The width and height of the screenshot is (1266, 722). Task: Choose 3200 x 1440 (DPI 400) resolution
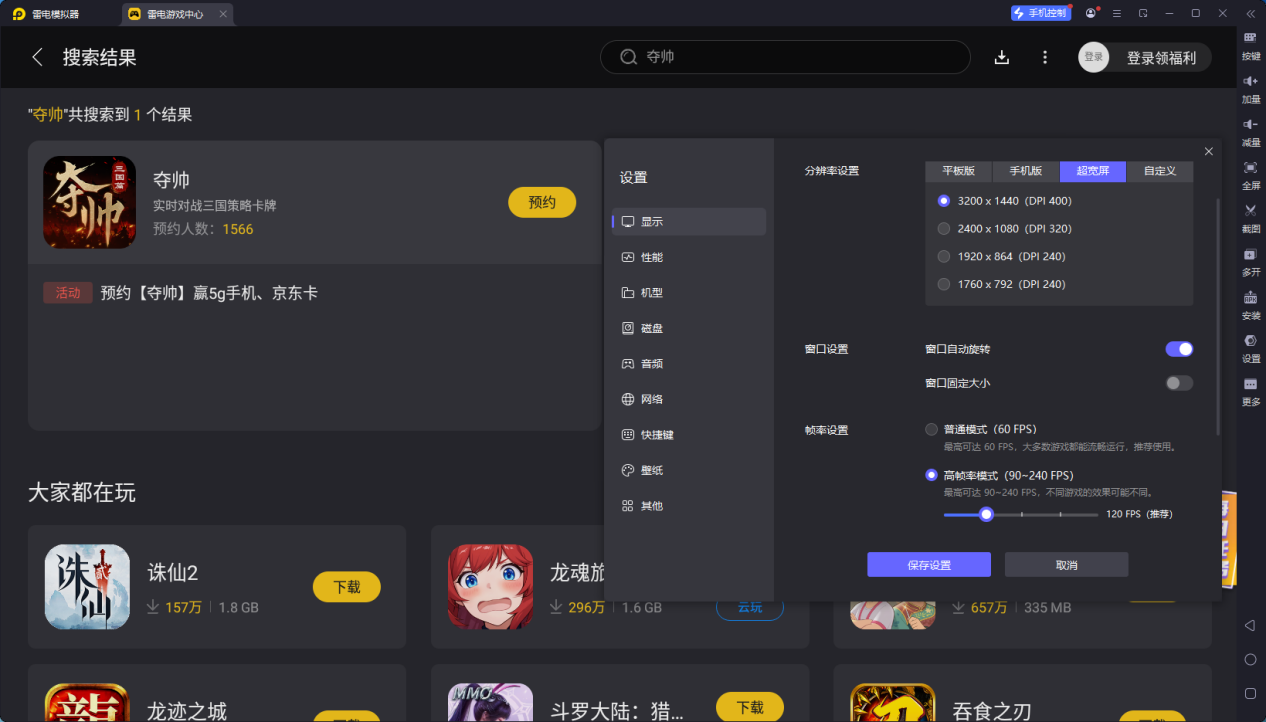(944, 201)
